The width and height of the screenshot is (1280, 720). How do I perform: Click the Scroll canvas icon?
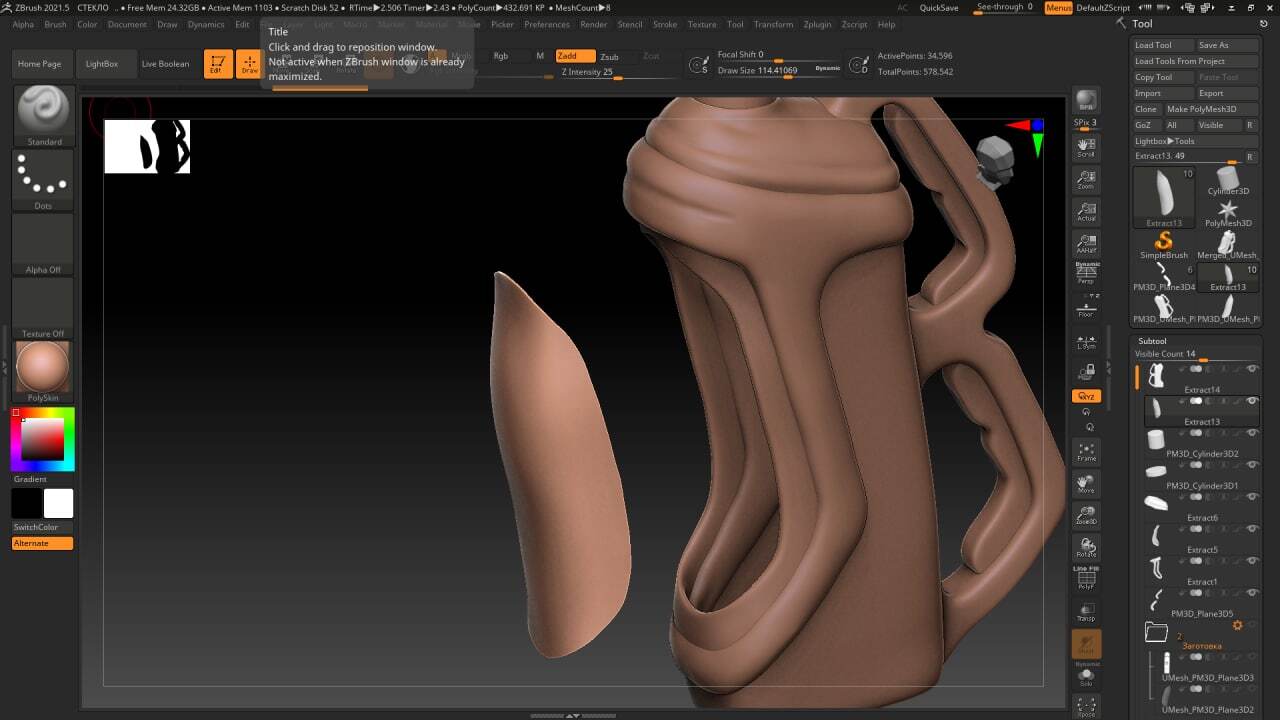1086,147
